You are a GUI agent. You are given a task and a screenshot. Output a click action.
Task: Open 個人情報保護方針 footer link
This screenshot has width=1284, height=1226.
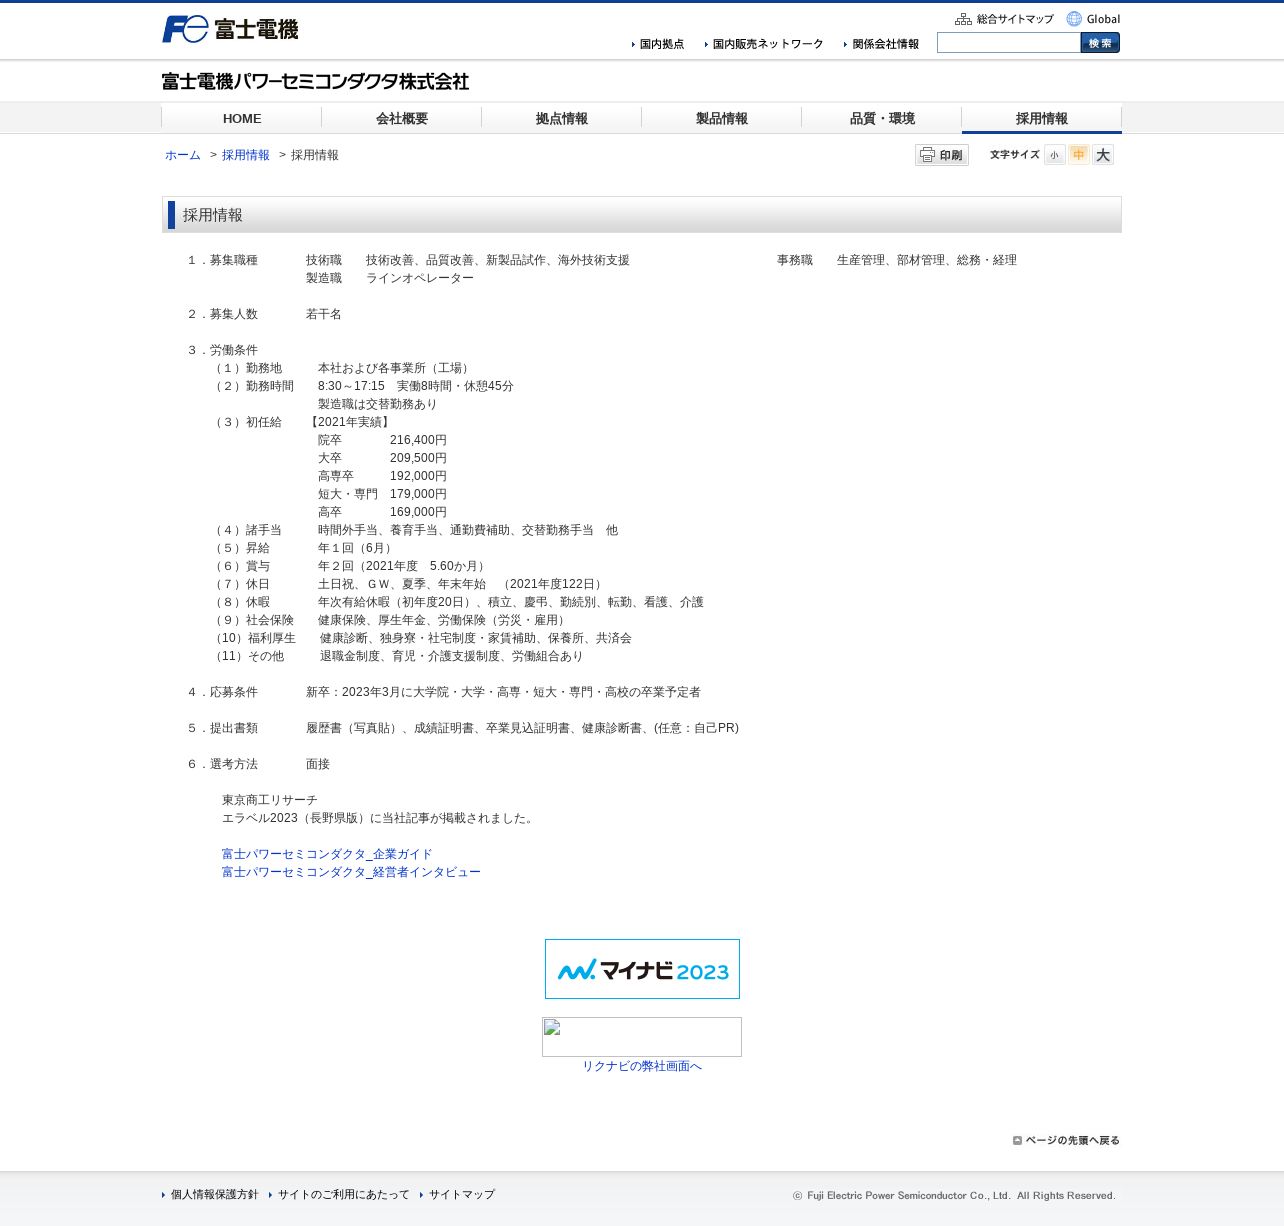[x=210, y=1194]
